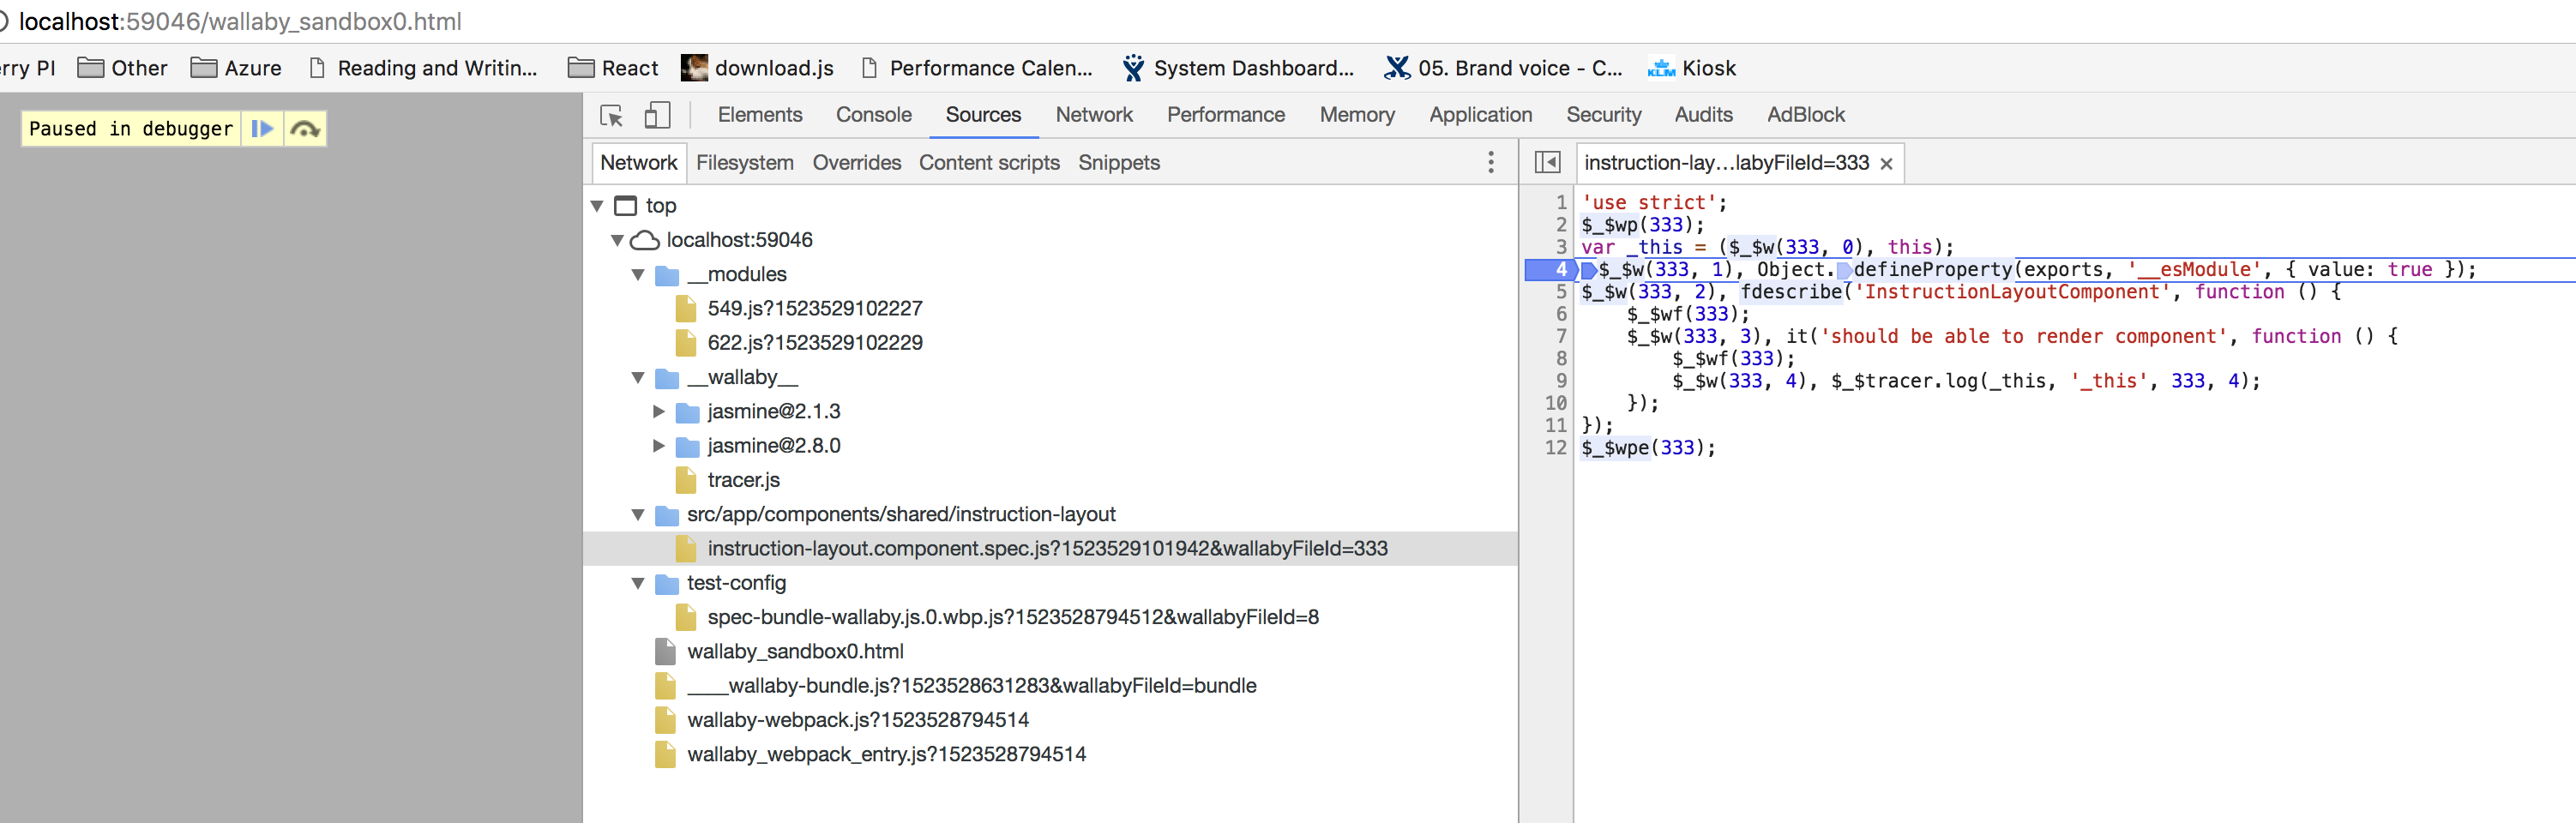This screenshot has height=823, width=2576.
Task: Open the Sources navigator options menu
Action: (1491, 162)
